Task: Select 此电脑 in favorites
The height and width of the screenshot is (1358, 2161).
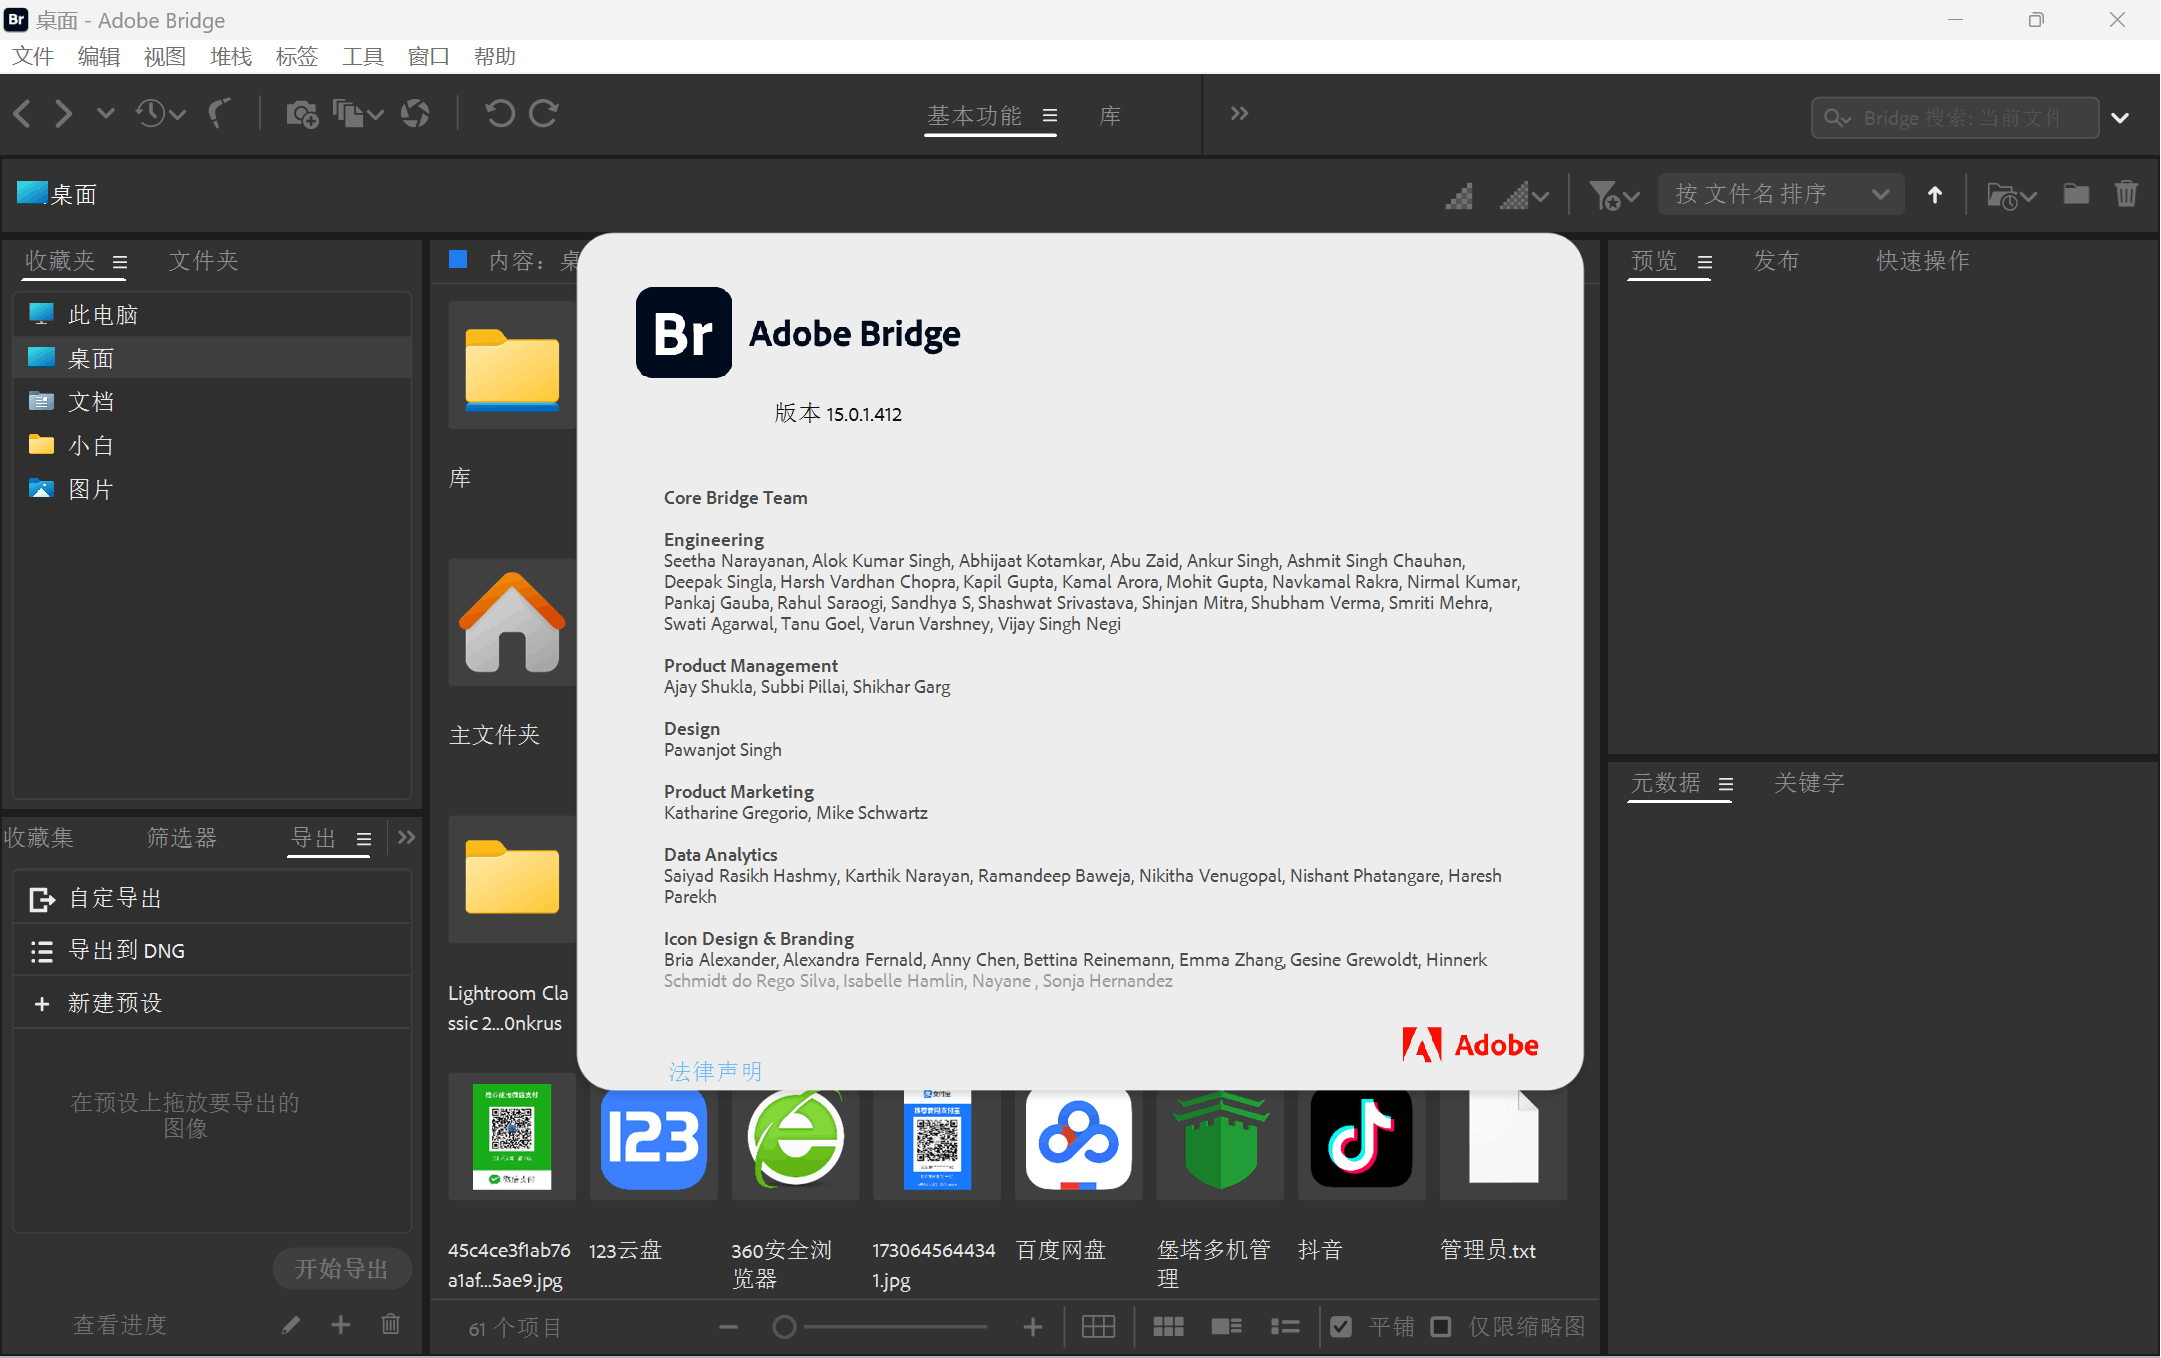Action: pyautogui.click(x=212, y=315)
